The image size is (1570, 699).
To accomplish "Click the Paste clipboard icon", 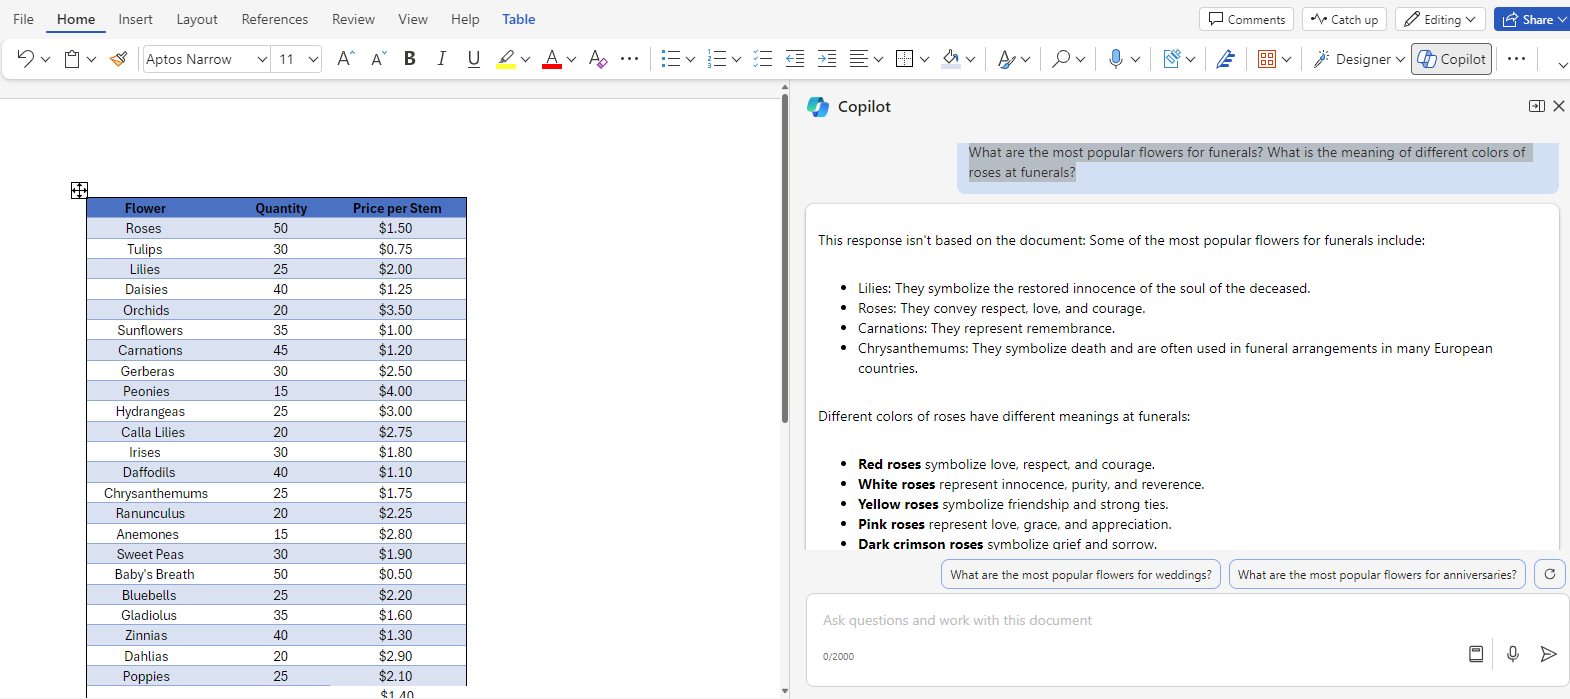I will click(x=72, y=59).
